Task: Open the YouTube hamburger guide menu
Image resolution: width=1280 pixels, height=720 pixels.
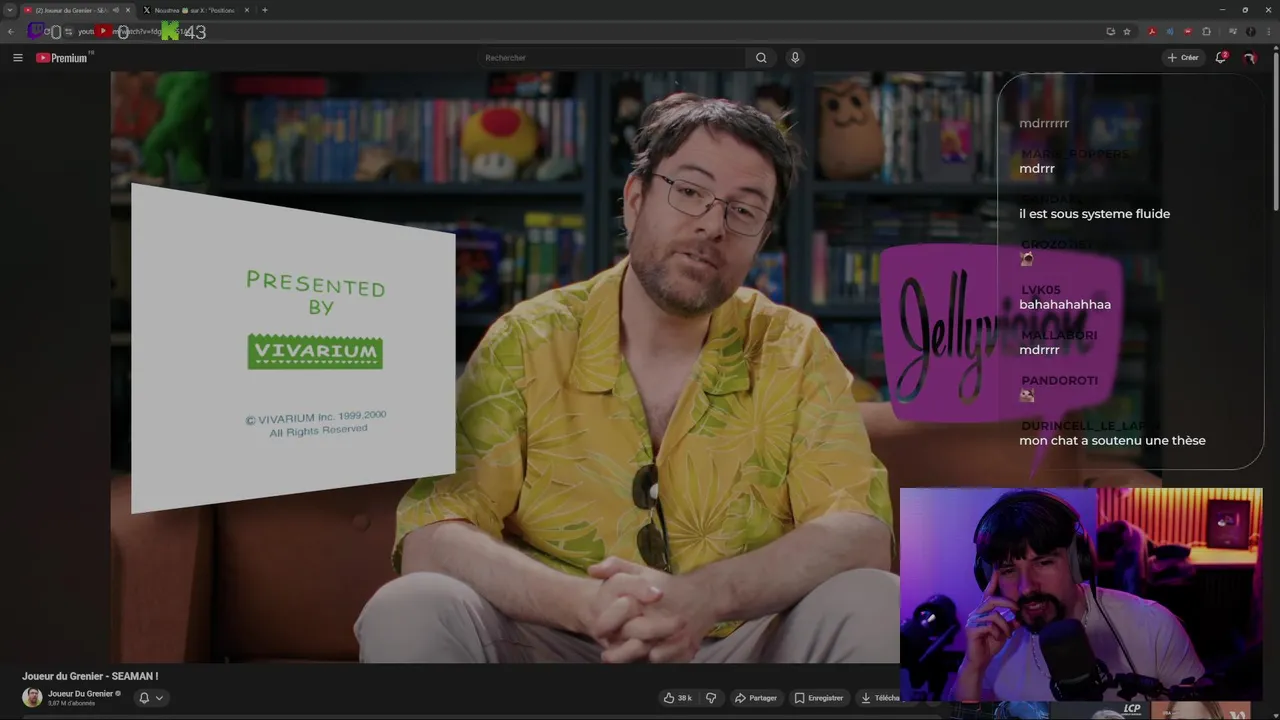Action: pyautogui.click(x=17, y=58)
